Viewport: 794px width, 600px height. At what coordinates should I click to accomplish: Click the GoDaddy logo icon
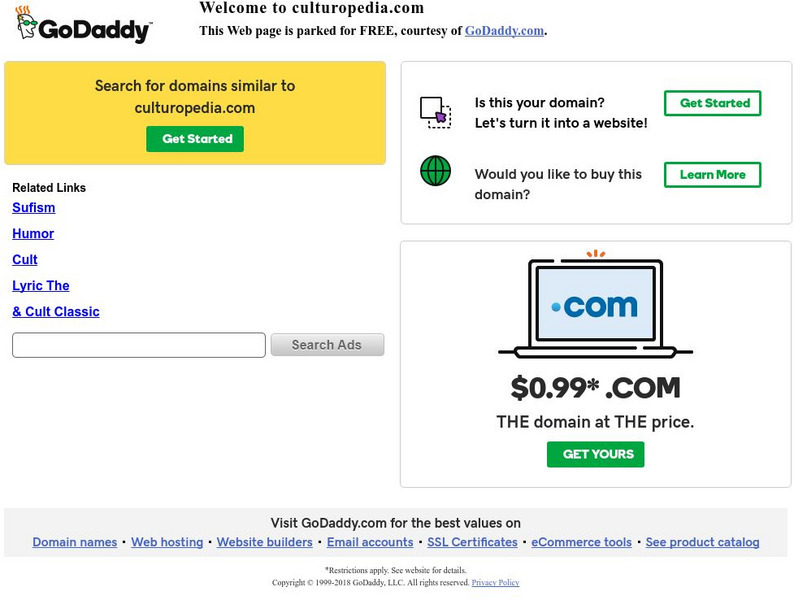click(82, 26)
